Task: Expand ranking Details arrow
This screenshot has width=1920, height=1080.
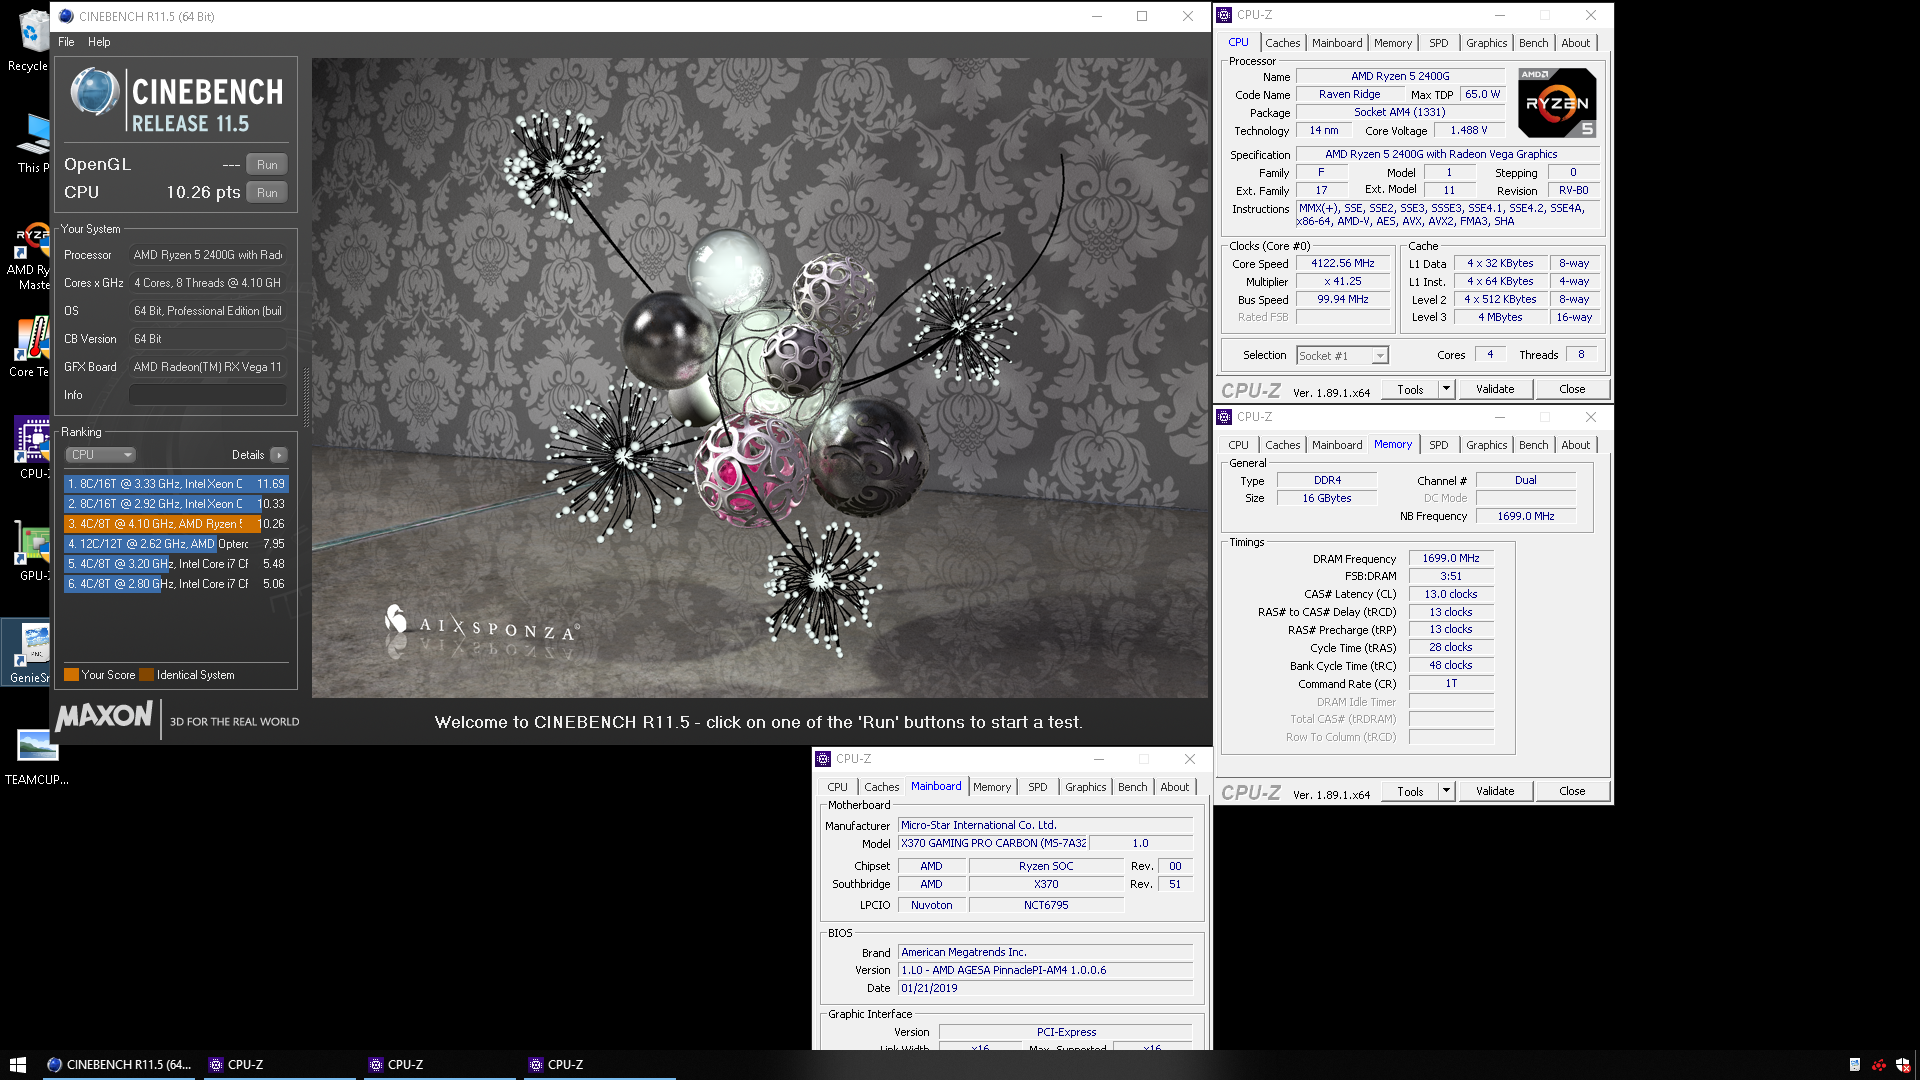Action: pos(279,455)
